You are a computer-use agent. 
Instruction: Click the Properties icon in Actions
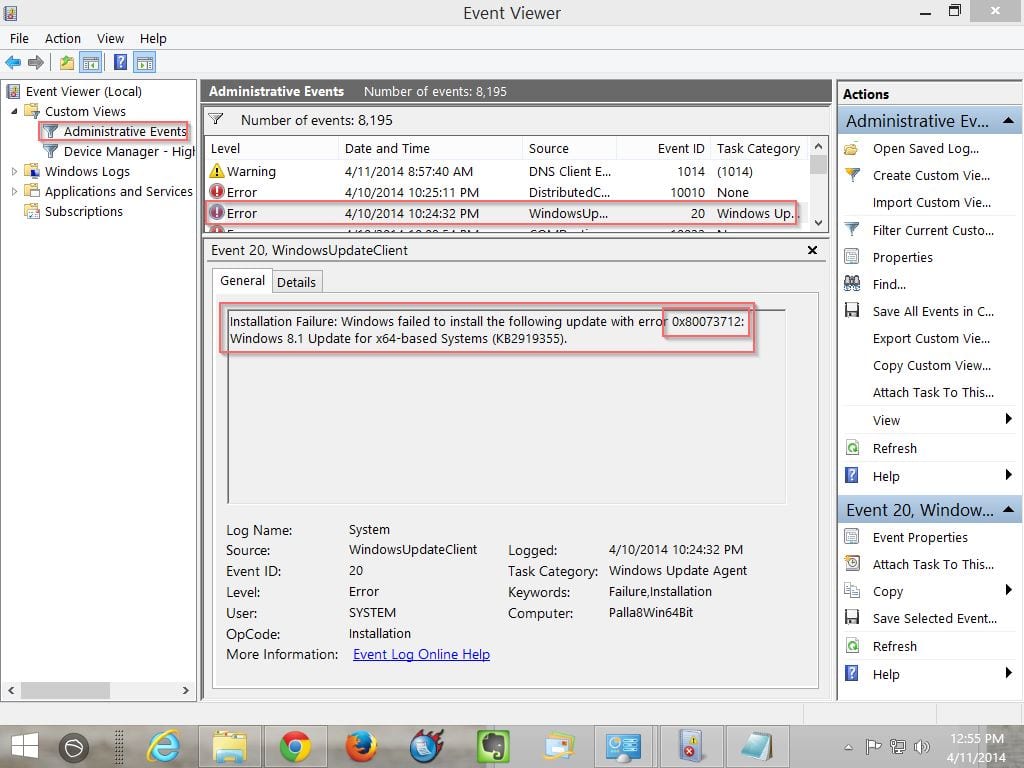pyautogui.click(x=852, y=257)
